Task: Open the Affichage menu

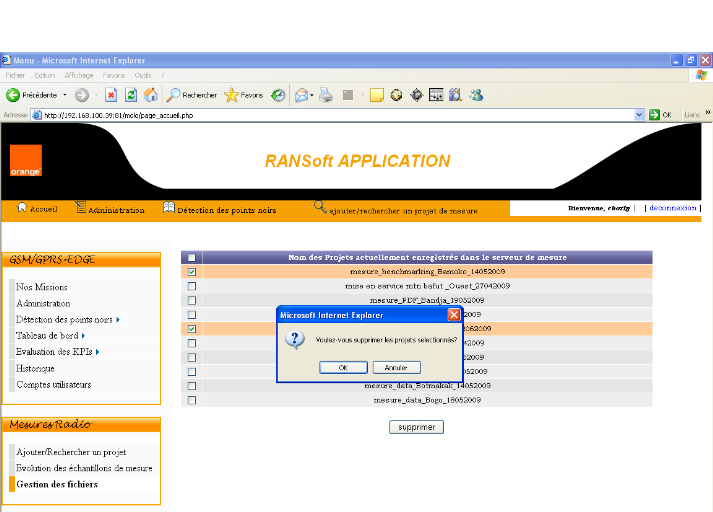Action: pos(79,75)
